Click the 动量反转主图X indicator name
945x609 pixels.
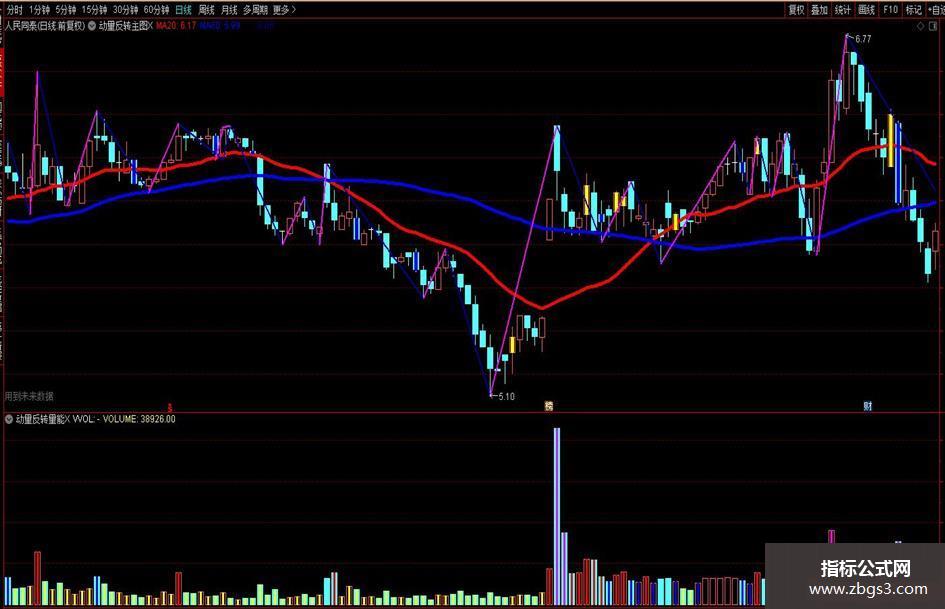(125, 26)
